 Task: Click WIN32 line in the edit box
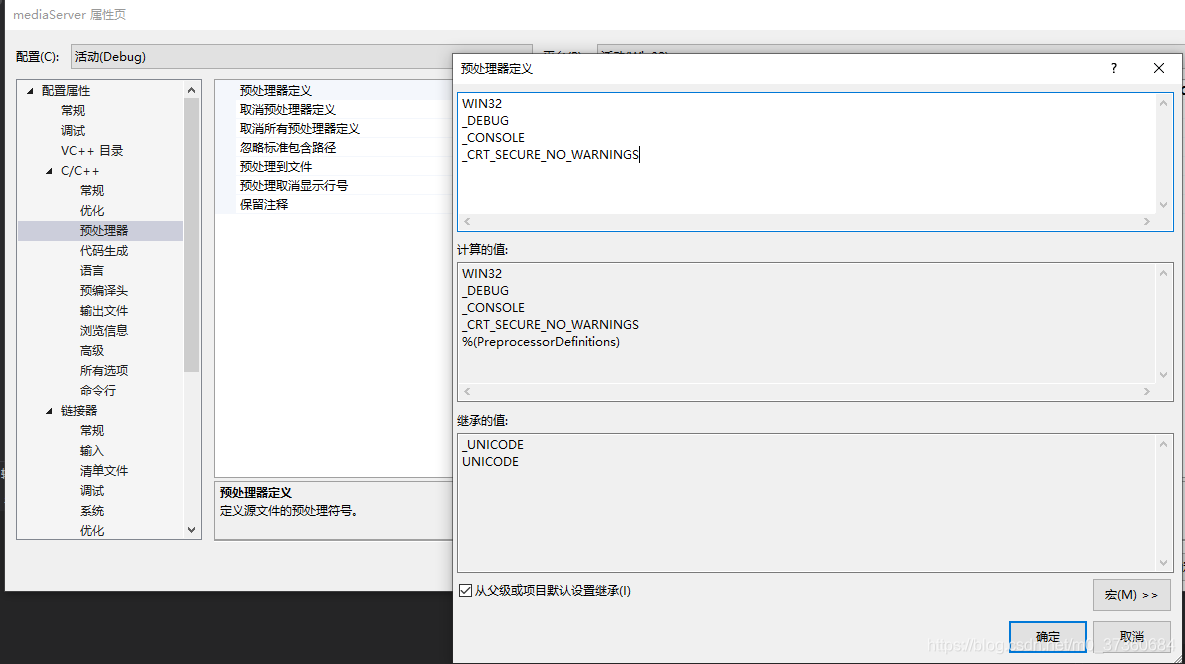click(482, 103)
